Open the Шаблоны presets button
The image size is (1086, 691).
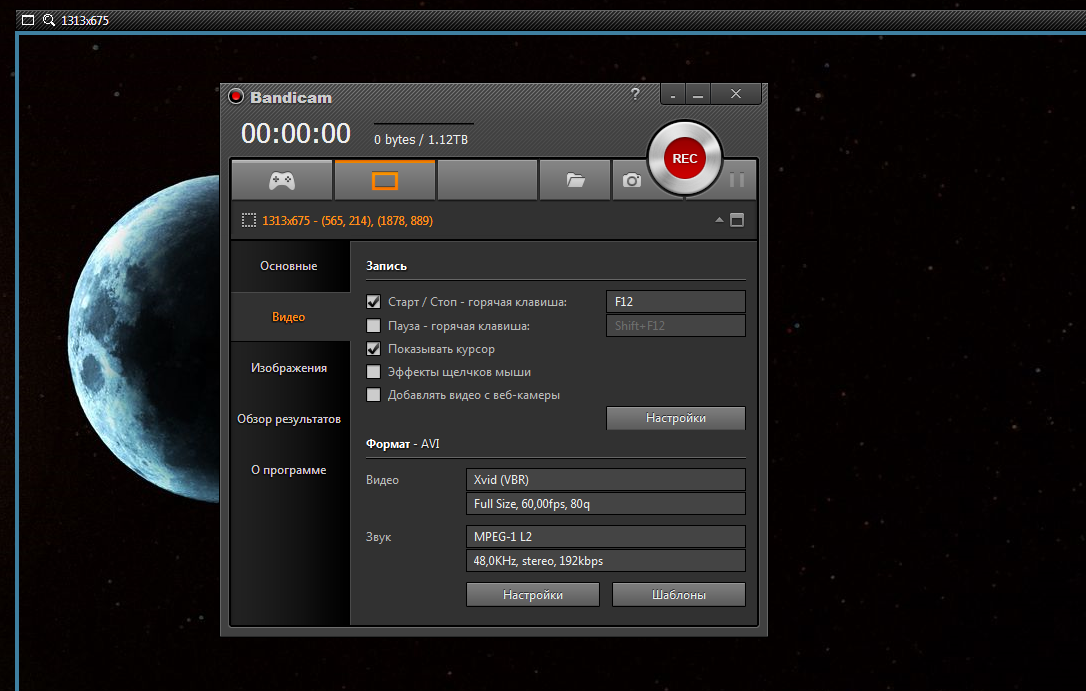click(679, 595)
